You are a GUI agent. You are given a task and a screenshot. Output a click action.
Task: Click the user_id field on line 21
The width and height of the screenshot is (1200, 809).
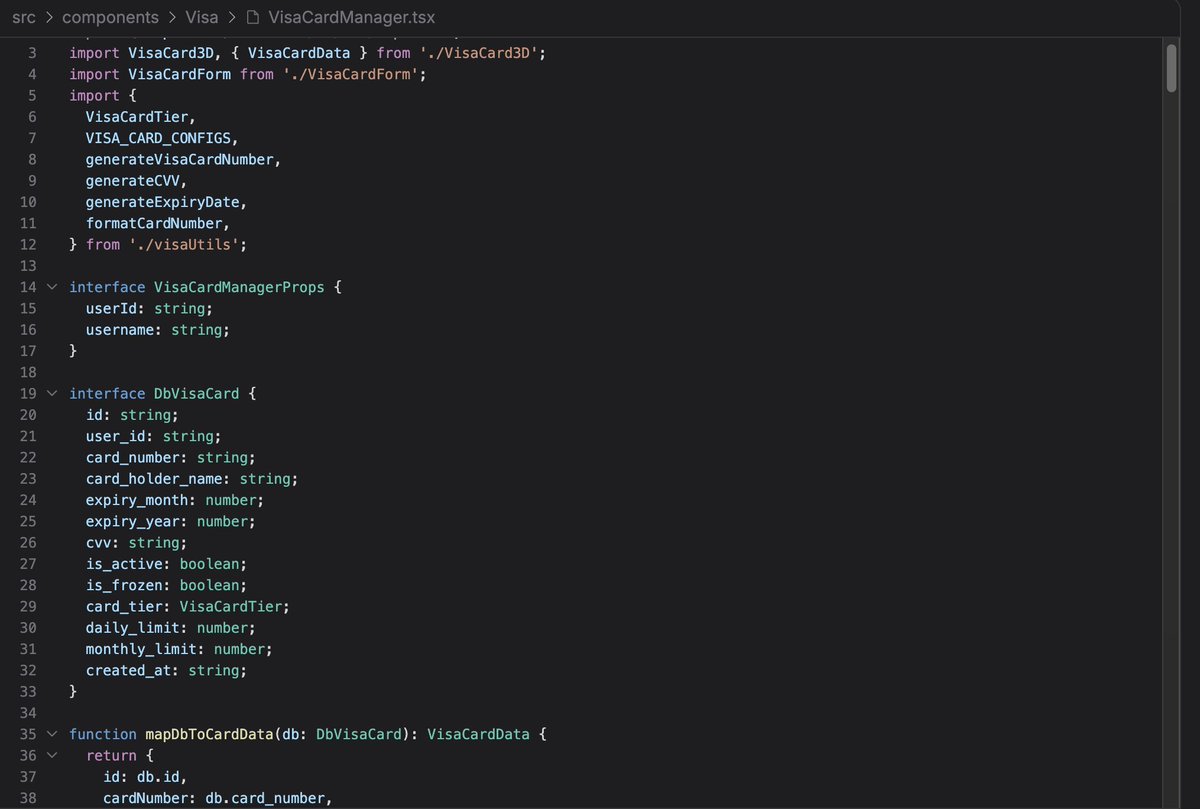tap(115, 436)
